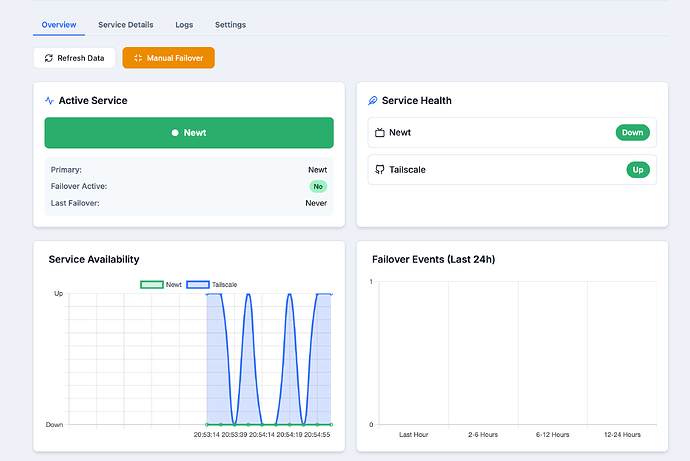Click the '2-6 Hours' axis label

pyautogui.click(x=483, y=435)
